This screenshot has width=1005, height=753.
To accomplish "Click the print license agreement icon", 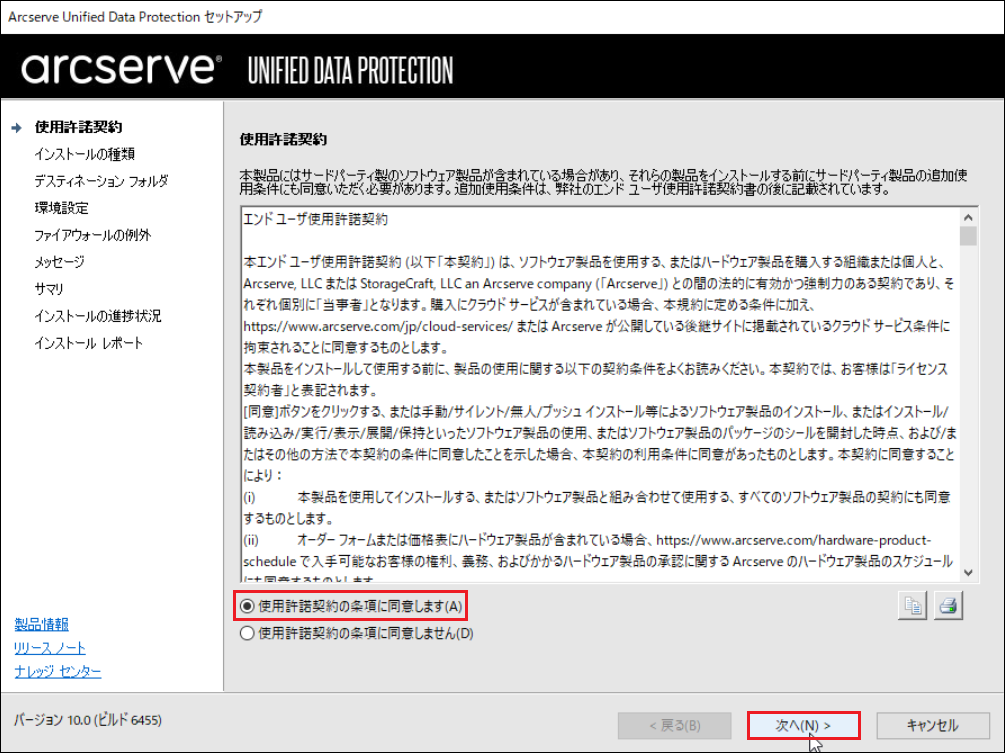I will pyautogui.click(x=948, y=606).
